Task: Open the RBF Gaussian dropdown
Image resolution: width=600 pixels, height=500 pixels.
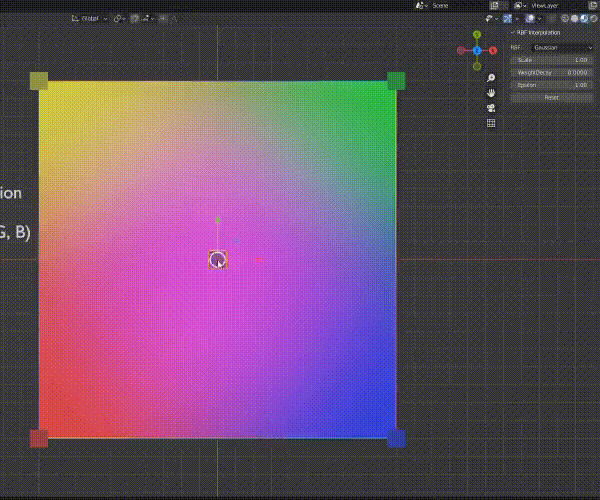Action: (x=562, y=47)
